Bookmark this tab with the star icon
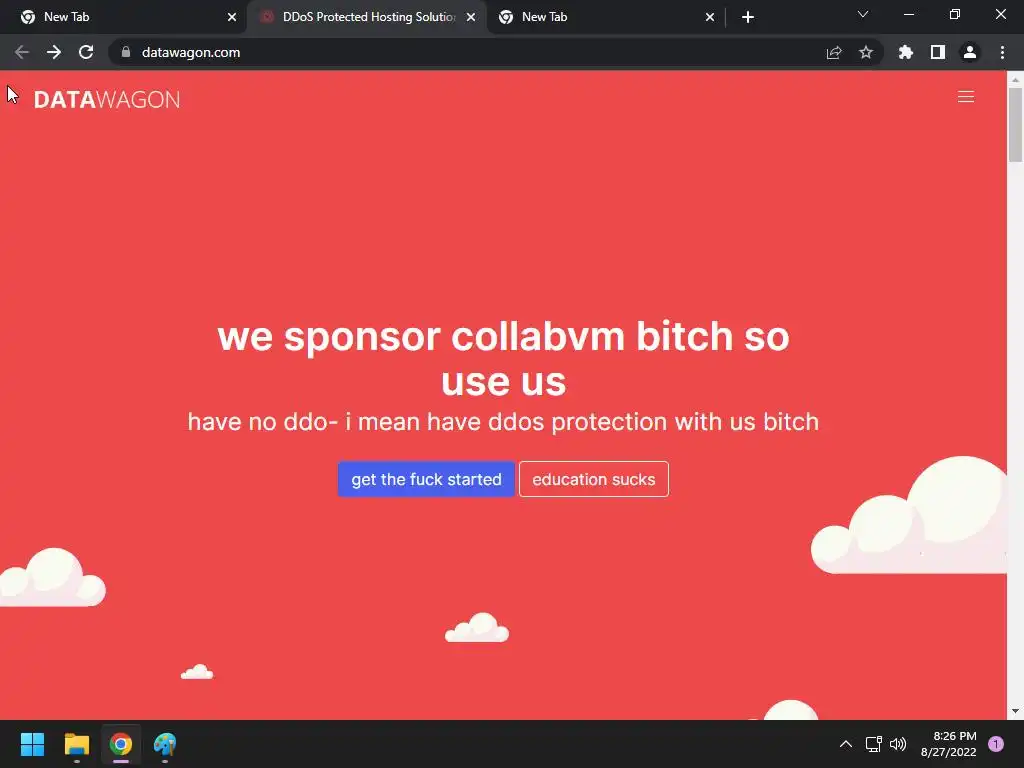1024x768 pixels. [866, 52]
